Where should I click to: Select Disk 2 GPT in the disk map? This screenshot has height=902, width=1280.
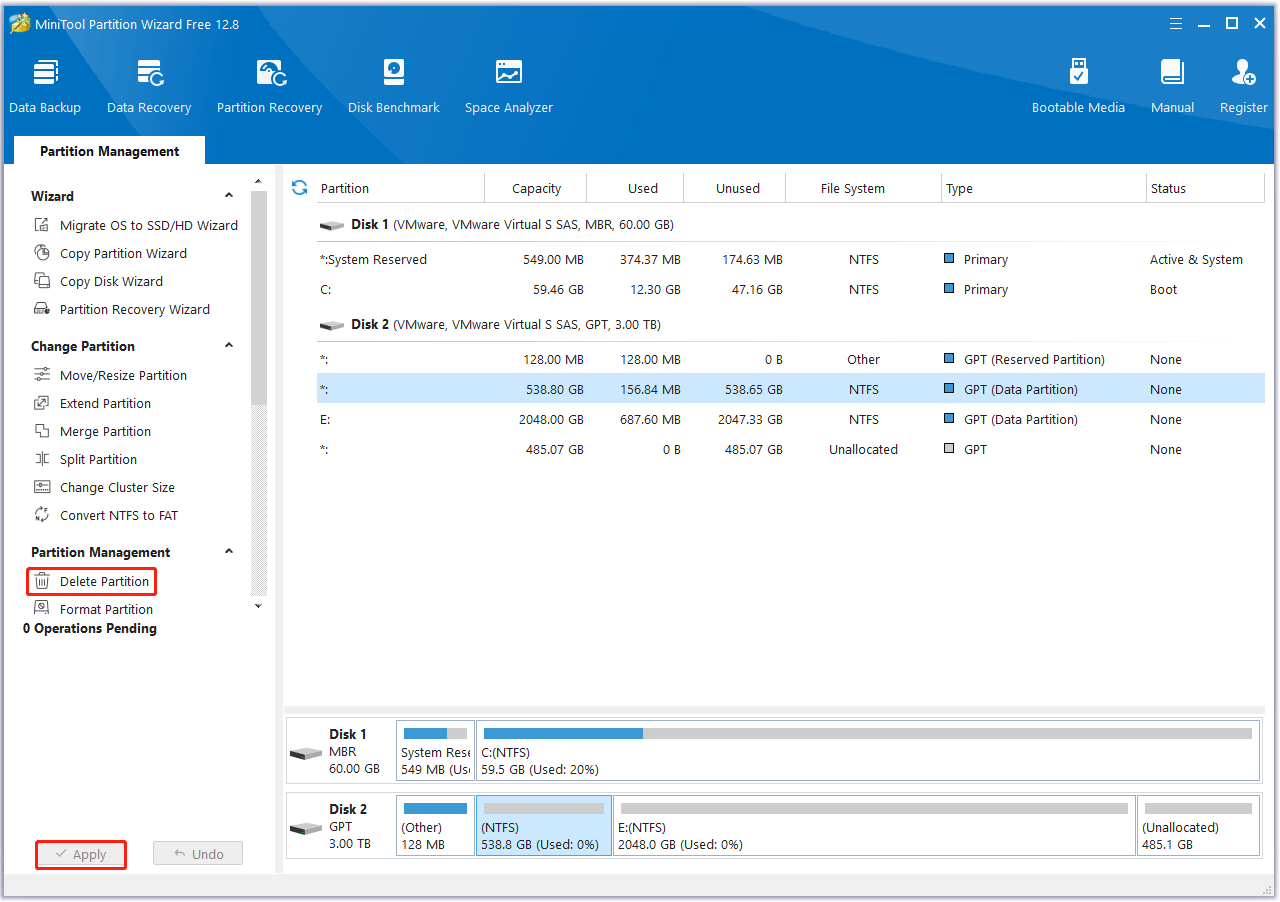coord(341,826)
